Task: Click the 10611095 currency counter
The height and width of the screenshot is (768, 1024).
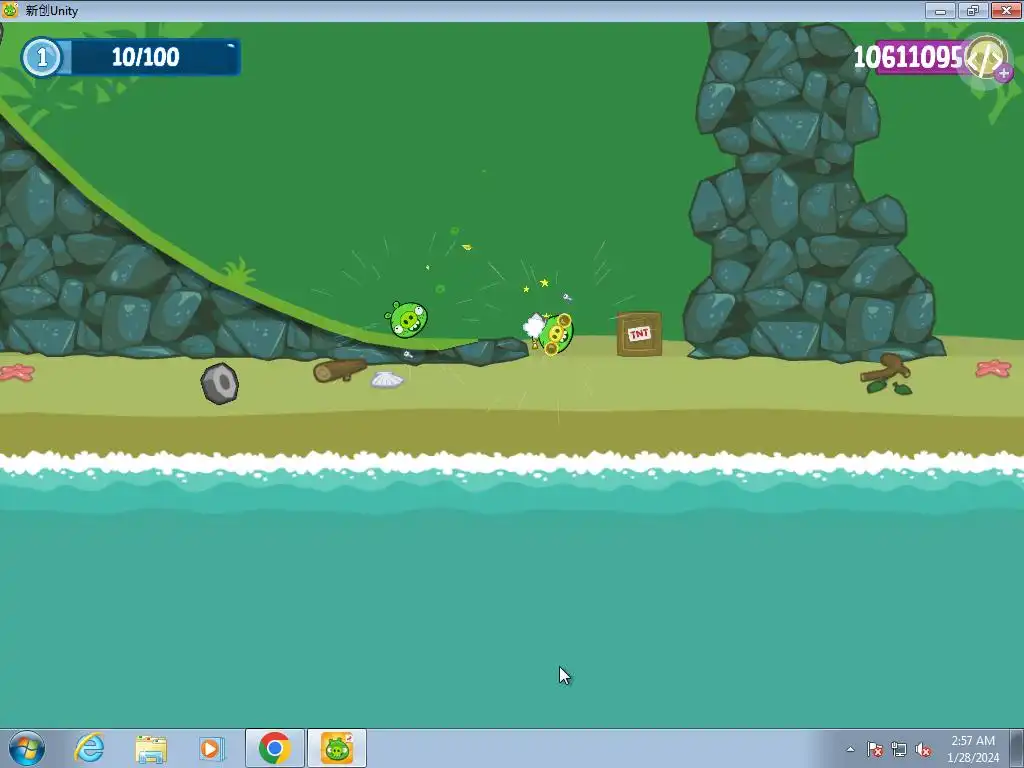Action: [908, 57]
